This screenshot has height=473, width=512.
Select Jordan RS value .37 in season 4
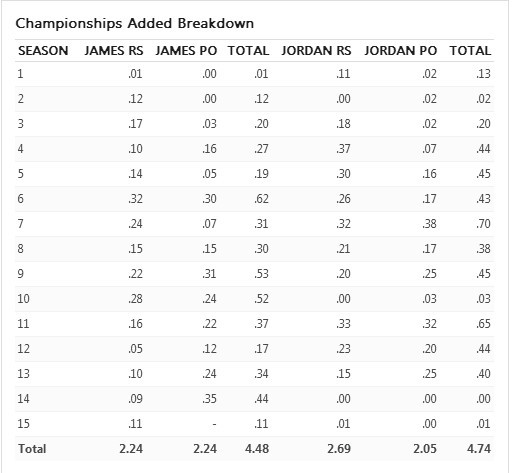point(343,149)
